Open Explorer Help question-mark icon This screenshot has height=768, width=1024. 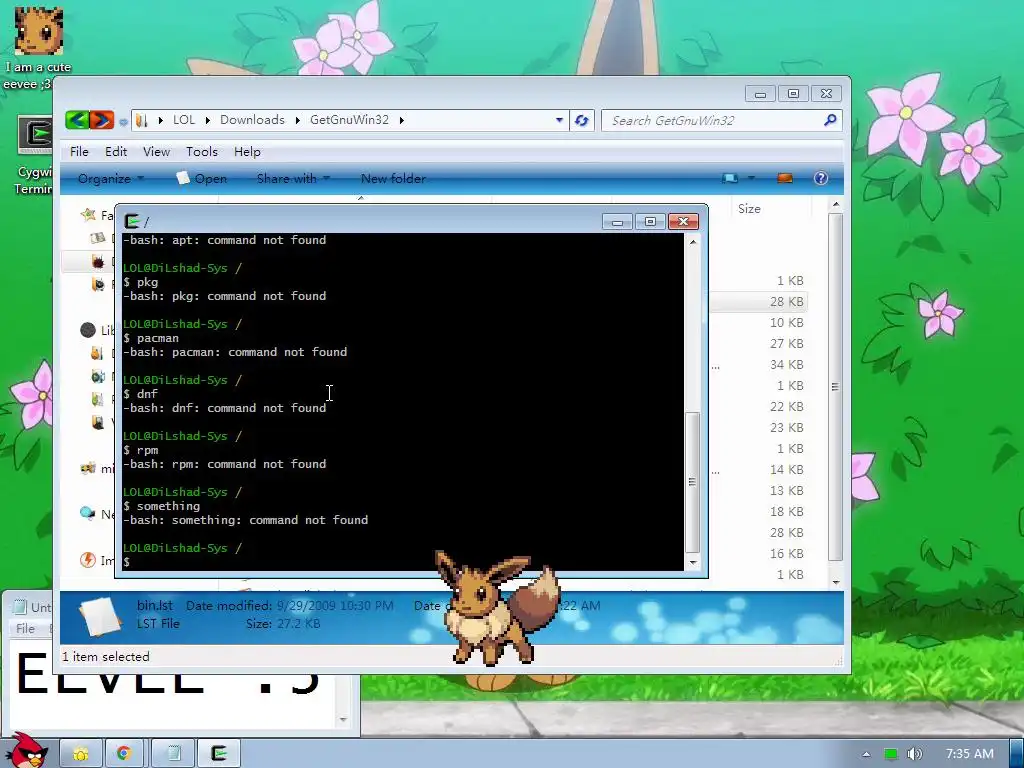(x=821, y=178)
